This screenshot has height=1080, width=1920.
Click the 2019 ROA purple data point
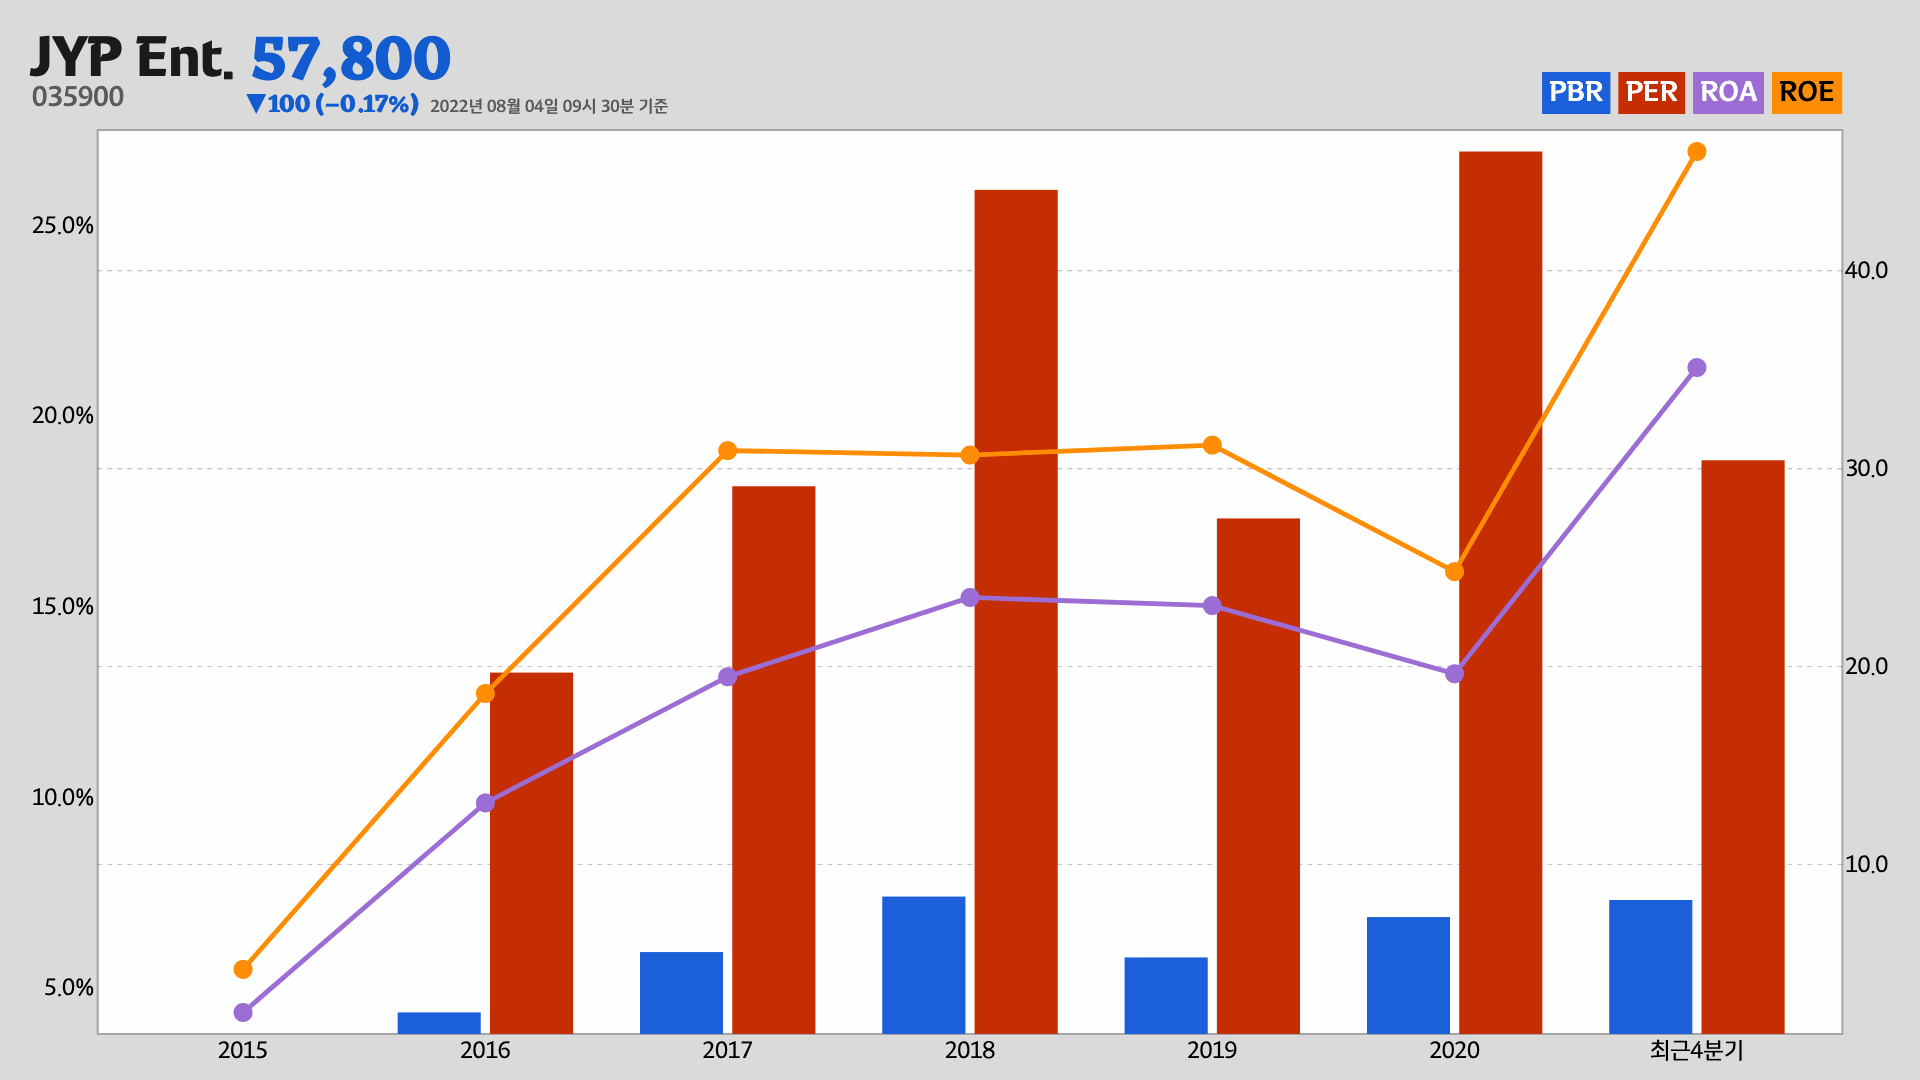(1212, 606)
